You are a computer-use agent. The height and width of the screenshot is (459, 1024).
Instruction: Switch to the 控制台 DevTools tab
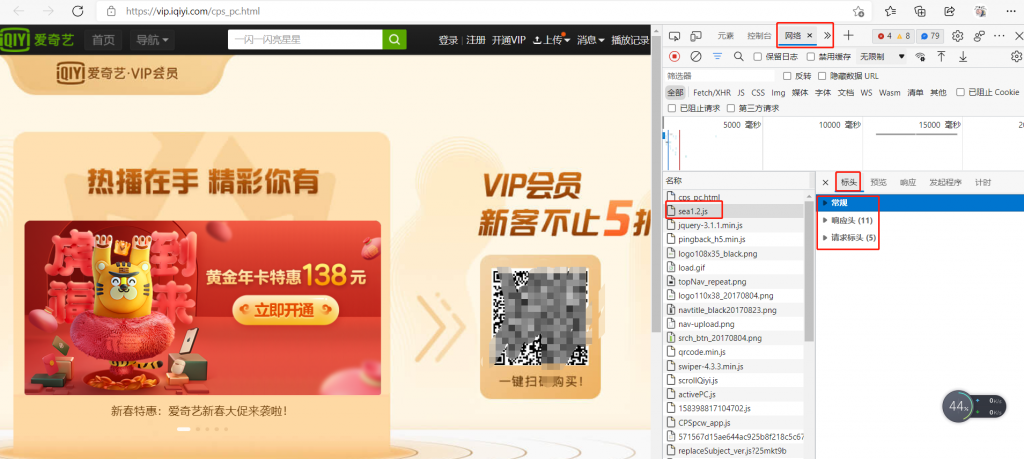point(759,36)
